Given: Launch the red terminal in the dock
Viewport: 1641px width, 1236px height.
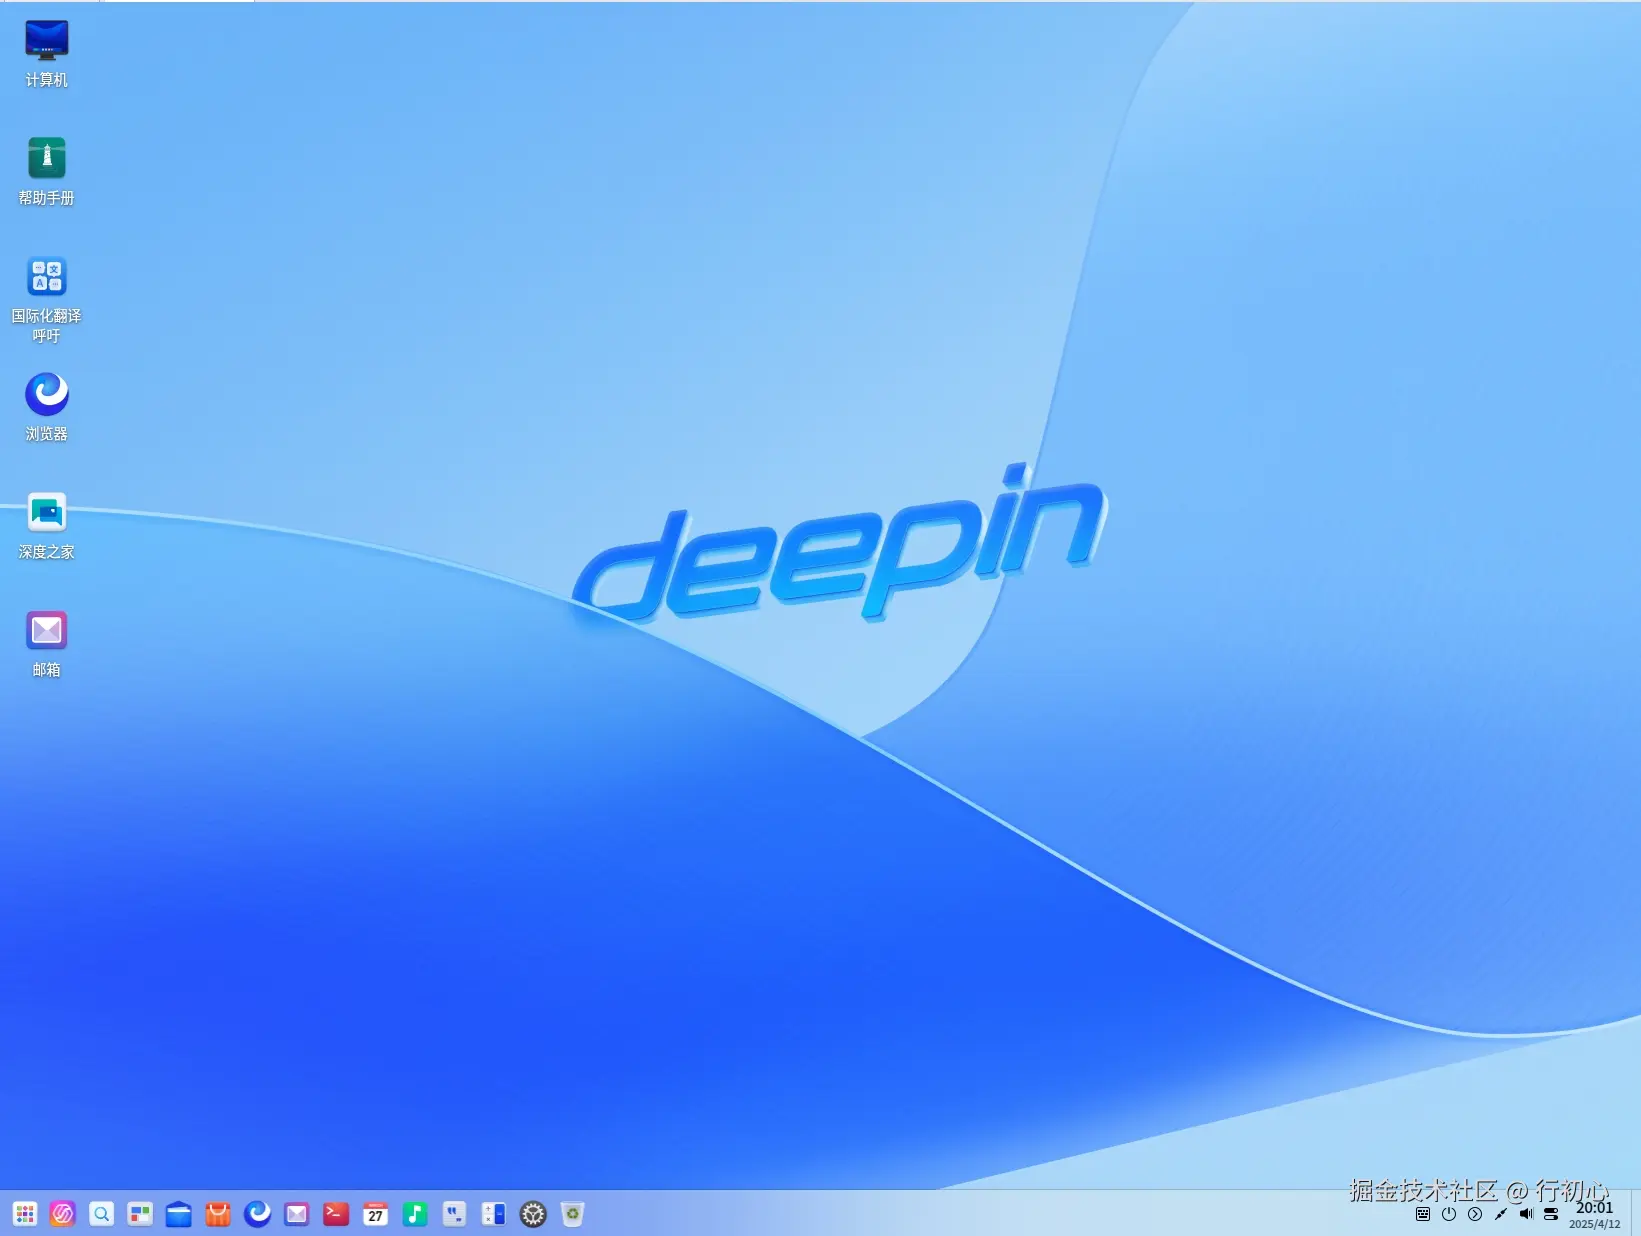Looking at the screenshot, I should click(336, 1214).
